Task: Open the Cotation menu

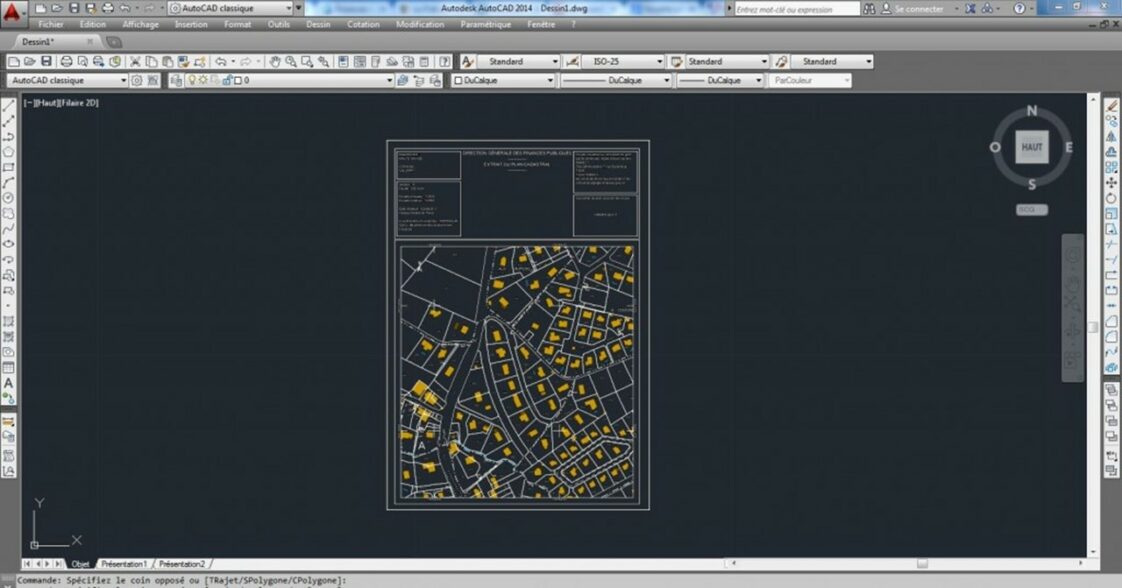Action: 363,24
